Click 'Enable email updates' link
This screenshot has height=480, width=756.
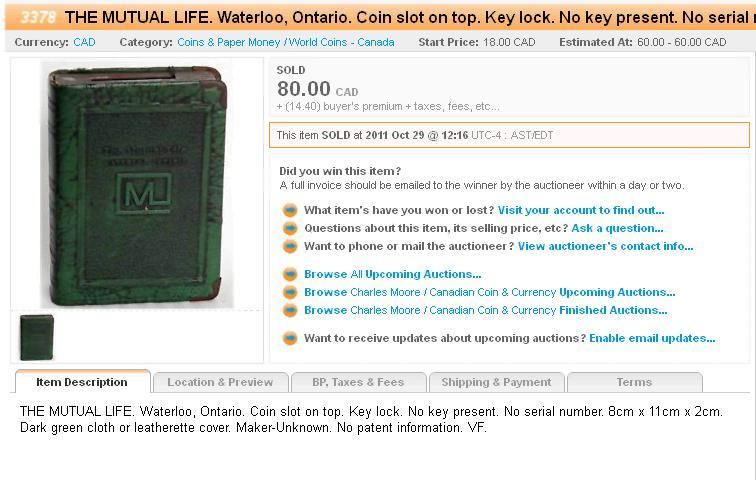(x=652, y=338)
